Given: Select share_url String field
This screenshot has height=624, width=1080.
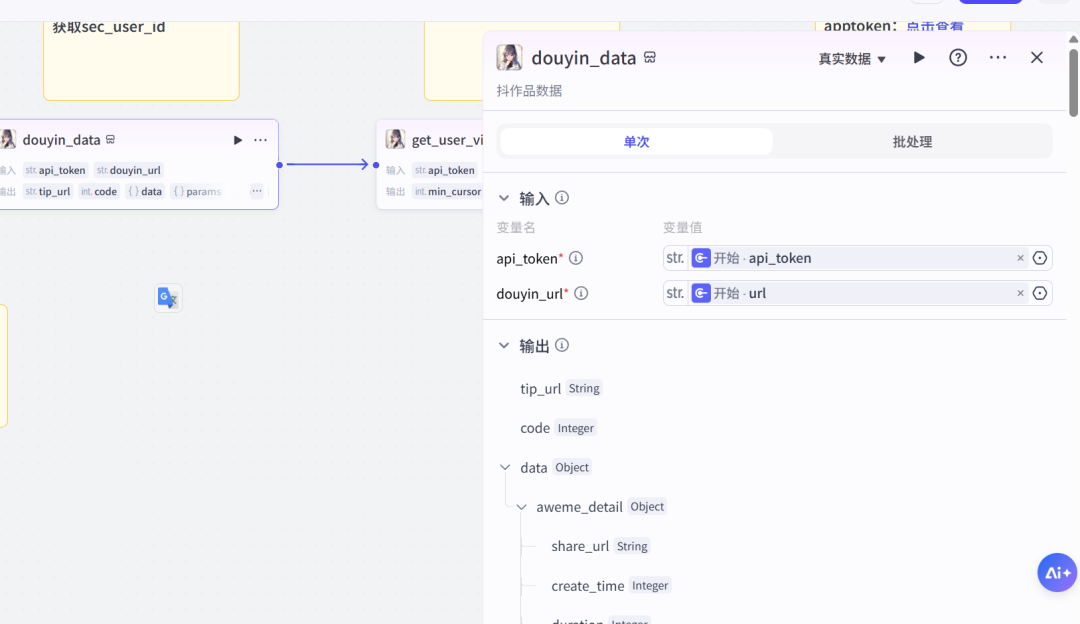Looking at the screenshot, I should [601, 546].
